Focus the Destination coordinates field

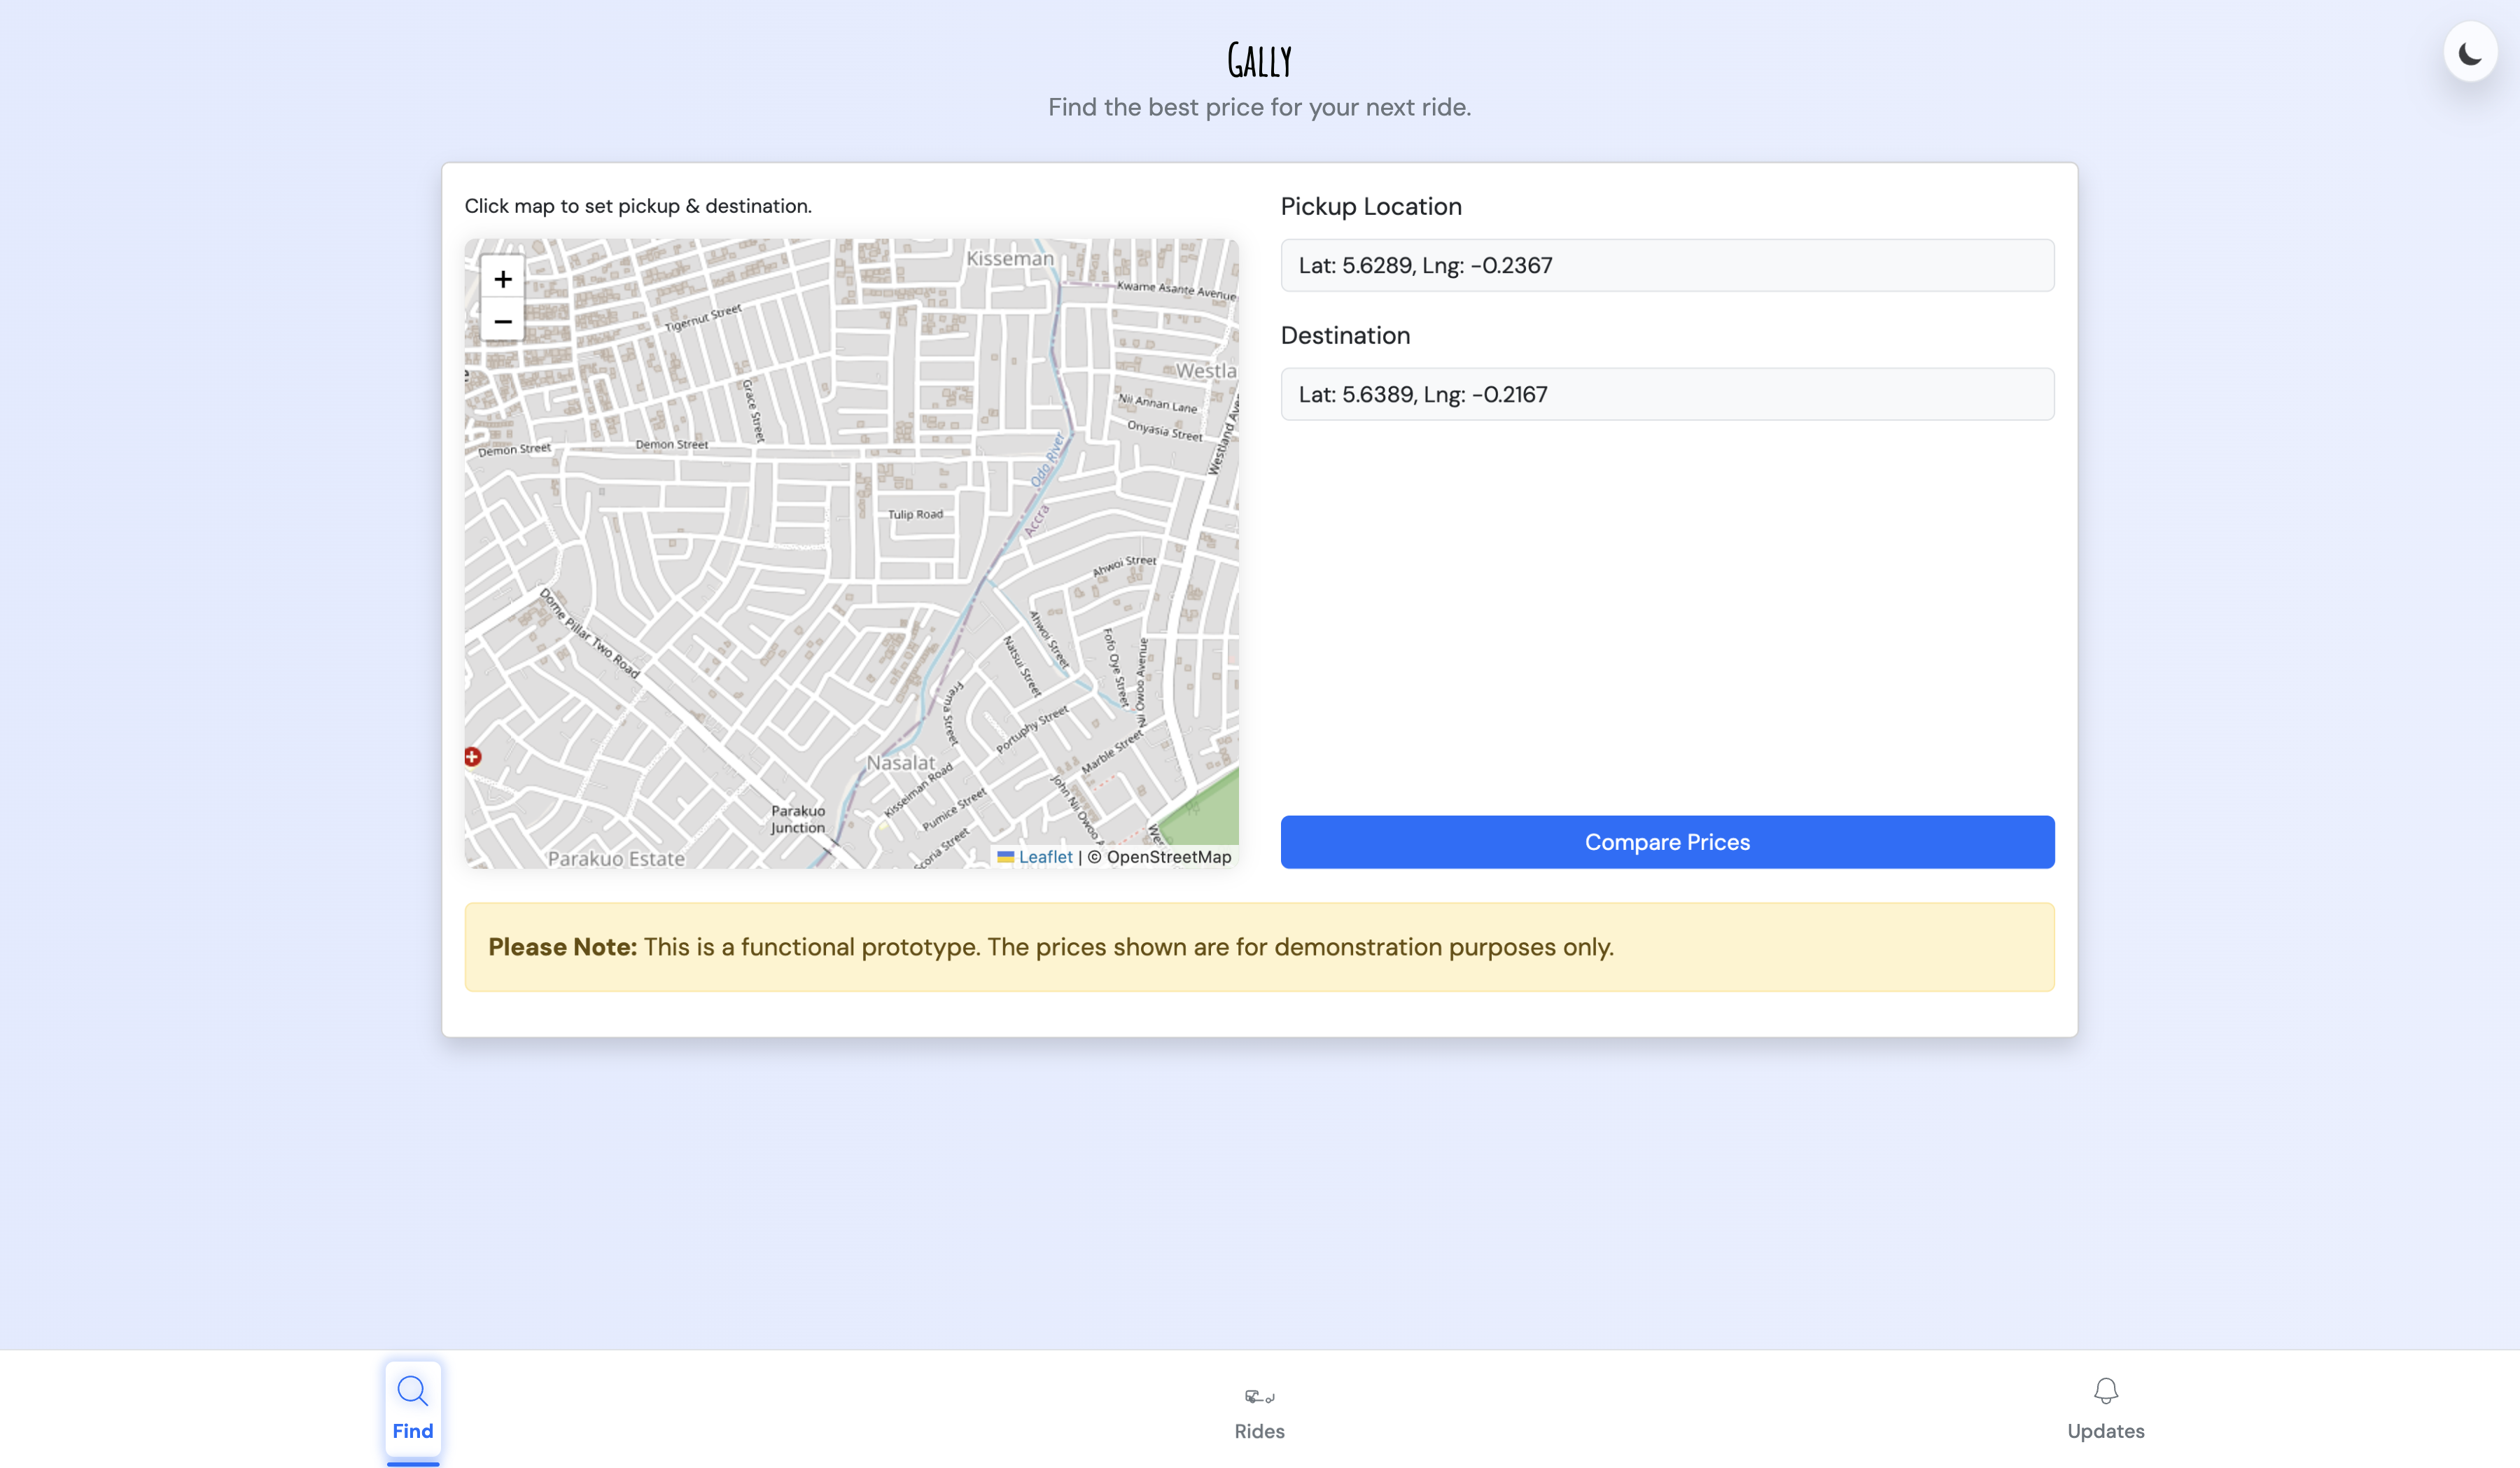(x=1667, y=394)
